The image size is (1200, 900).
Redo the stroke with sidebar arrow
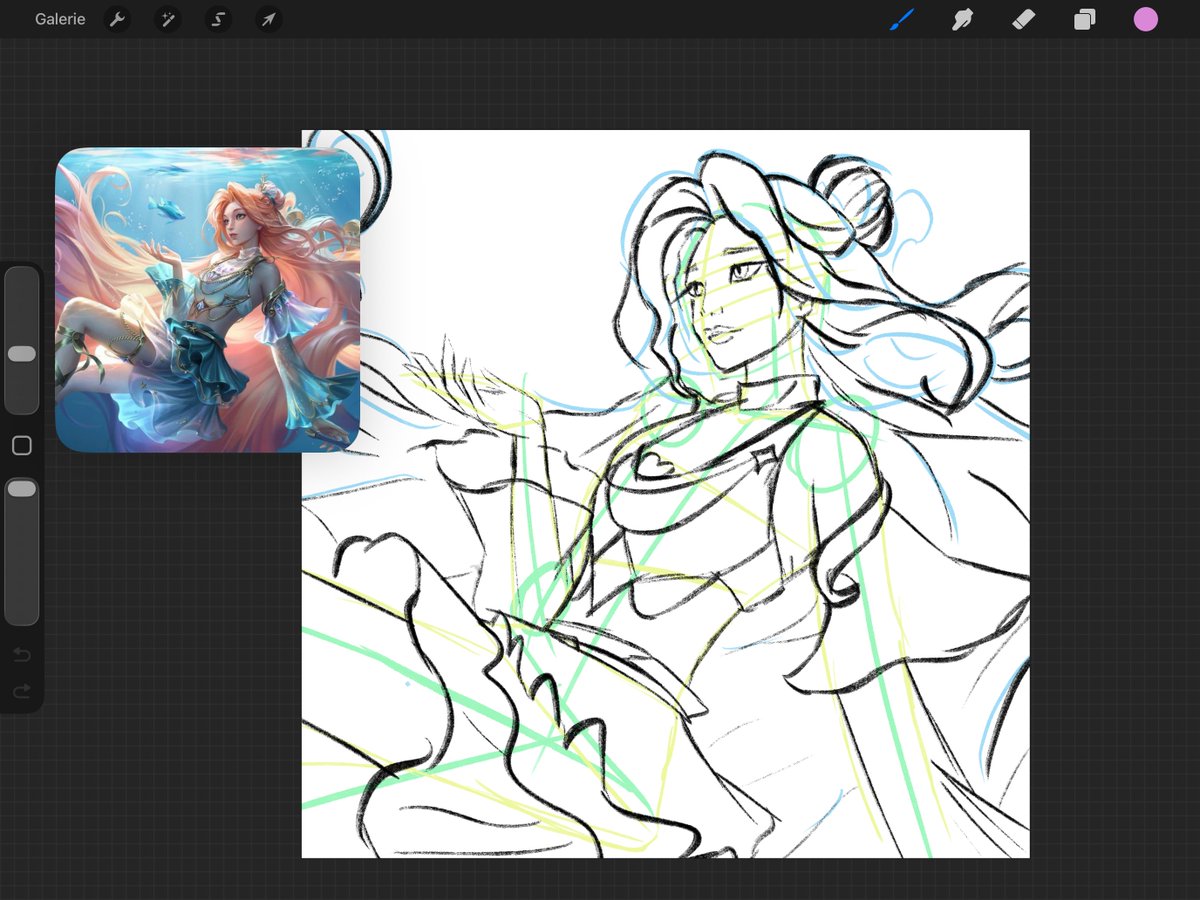coord(21,691)
